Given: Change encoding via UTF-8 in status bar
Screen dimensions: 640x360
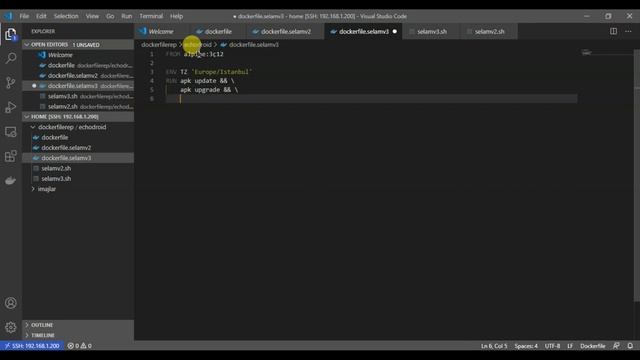Looking at the screenshot, I should click(x=552, y=346).
